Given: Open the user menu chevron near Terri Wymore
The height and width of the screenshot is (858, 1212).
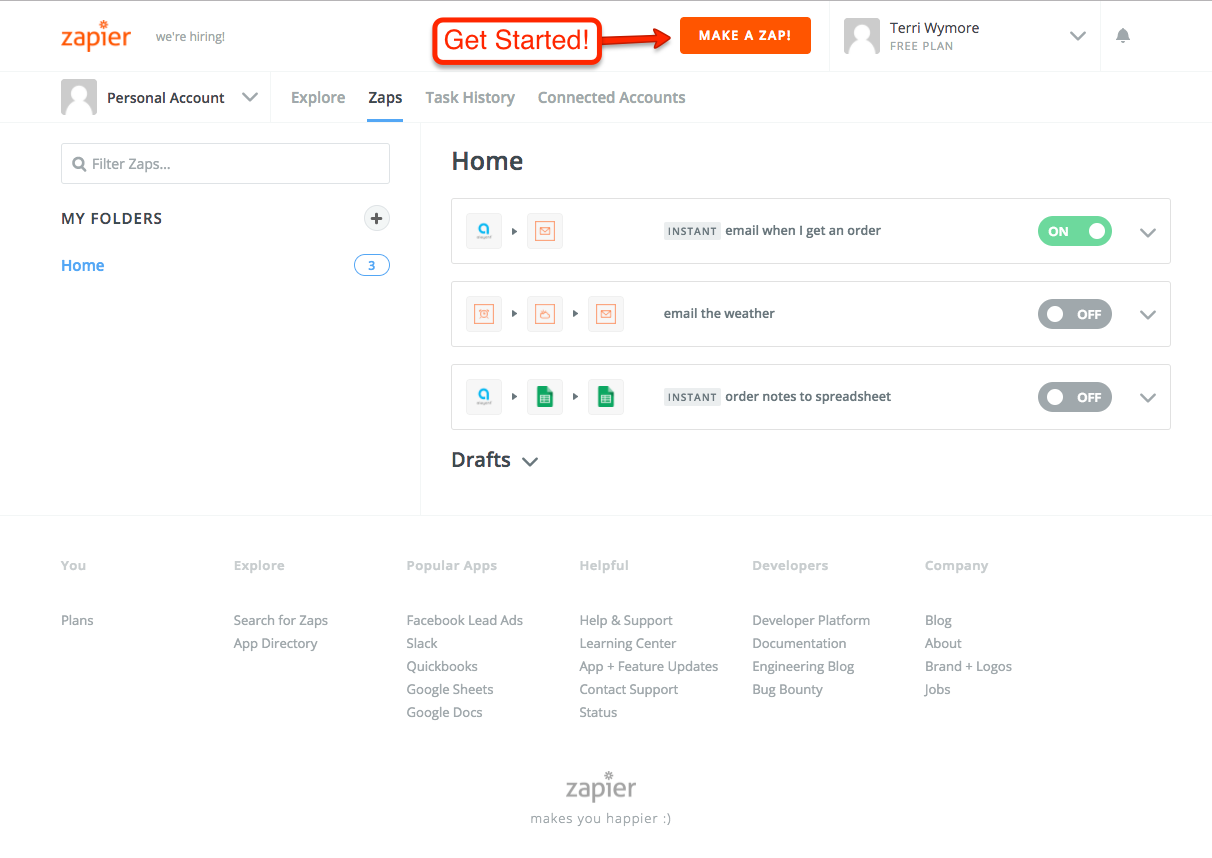Looking at the screenshot, I should [x=1077, y=36].
